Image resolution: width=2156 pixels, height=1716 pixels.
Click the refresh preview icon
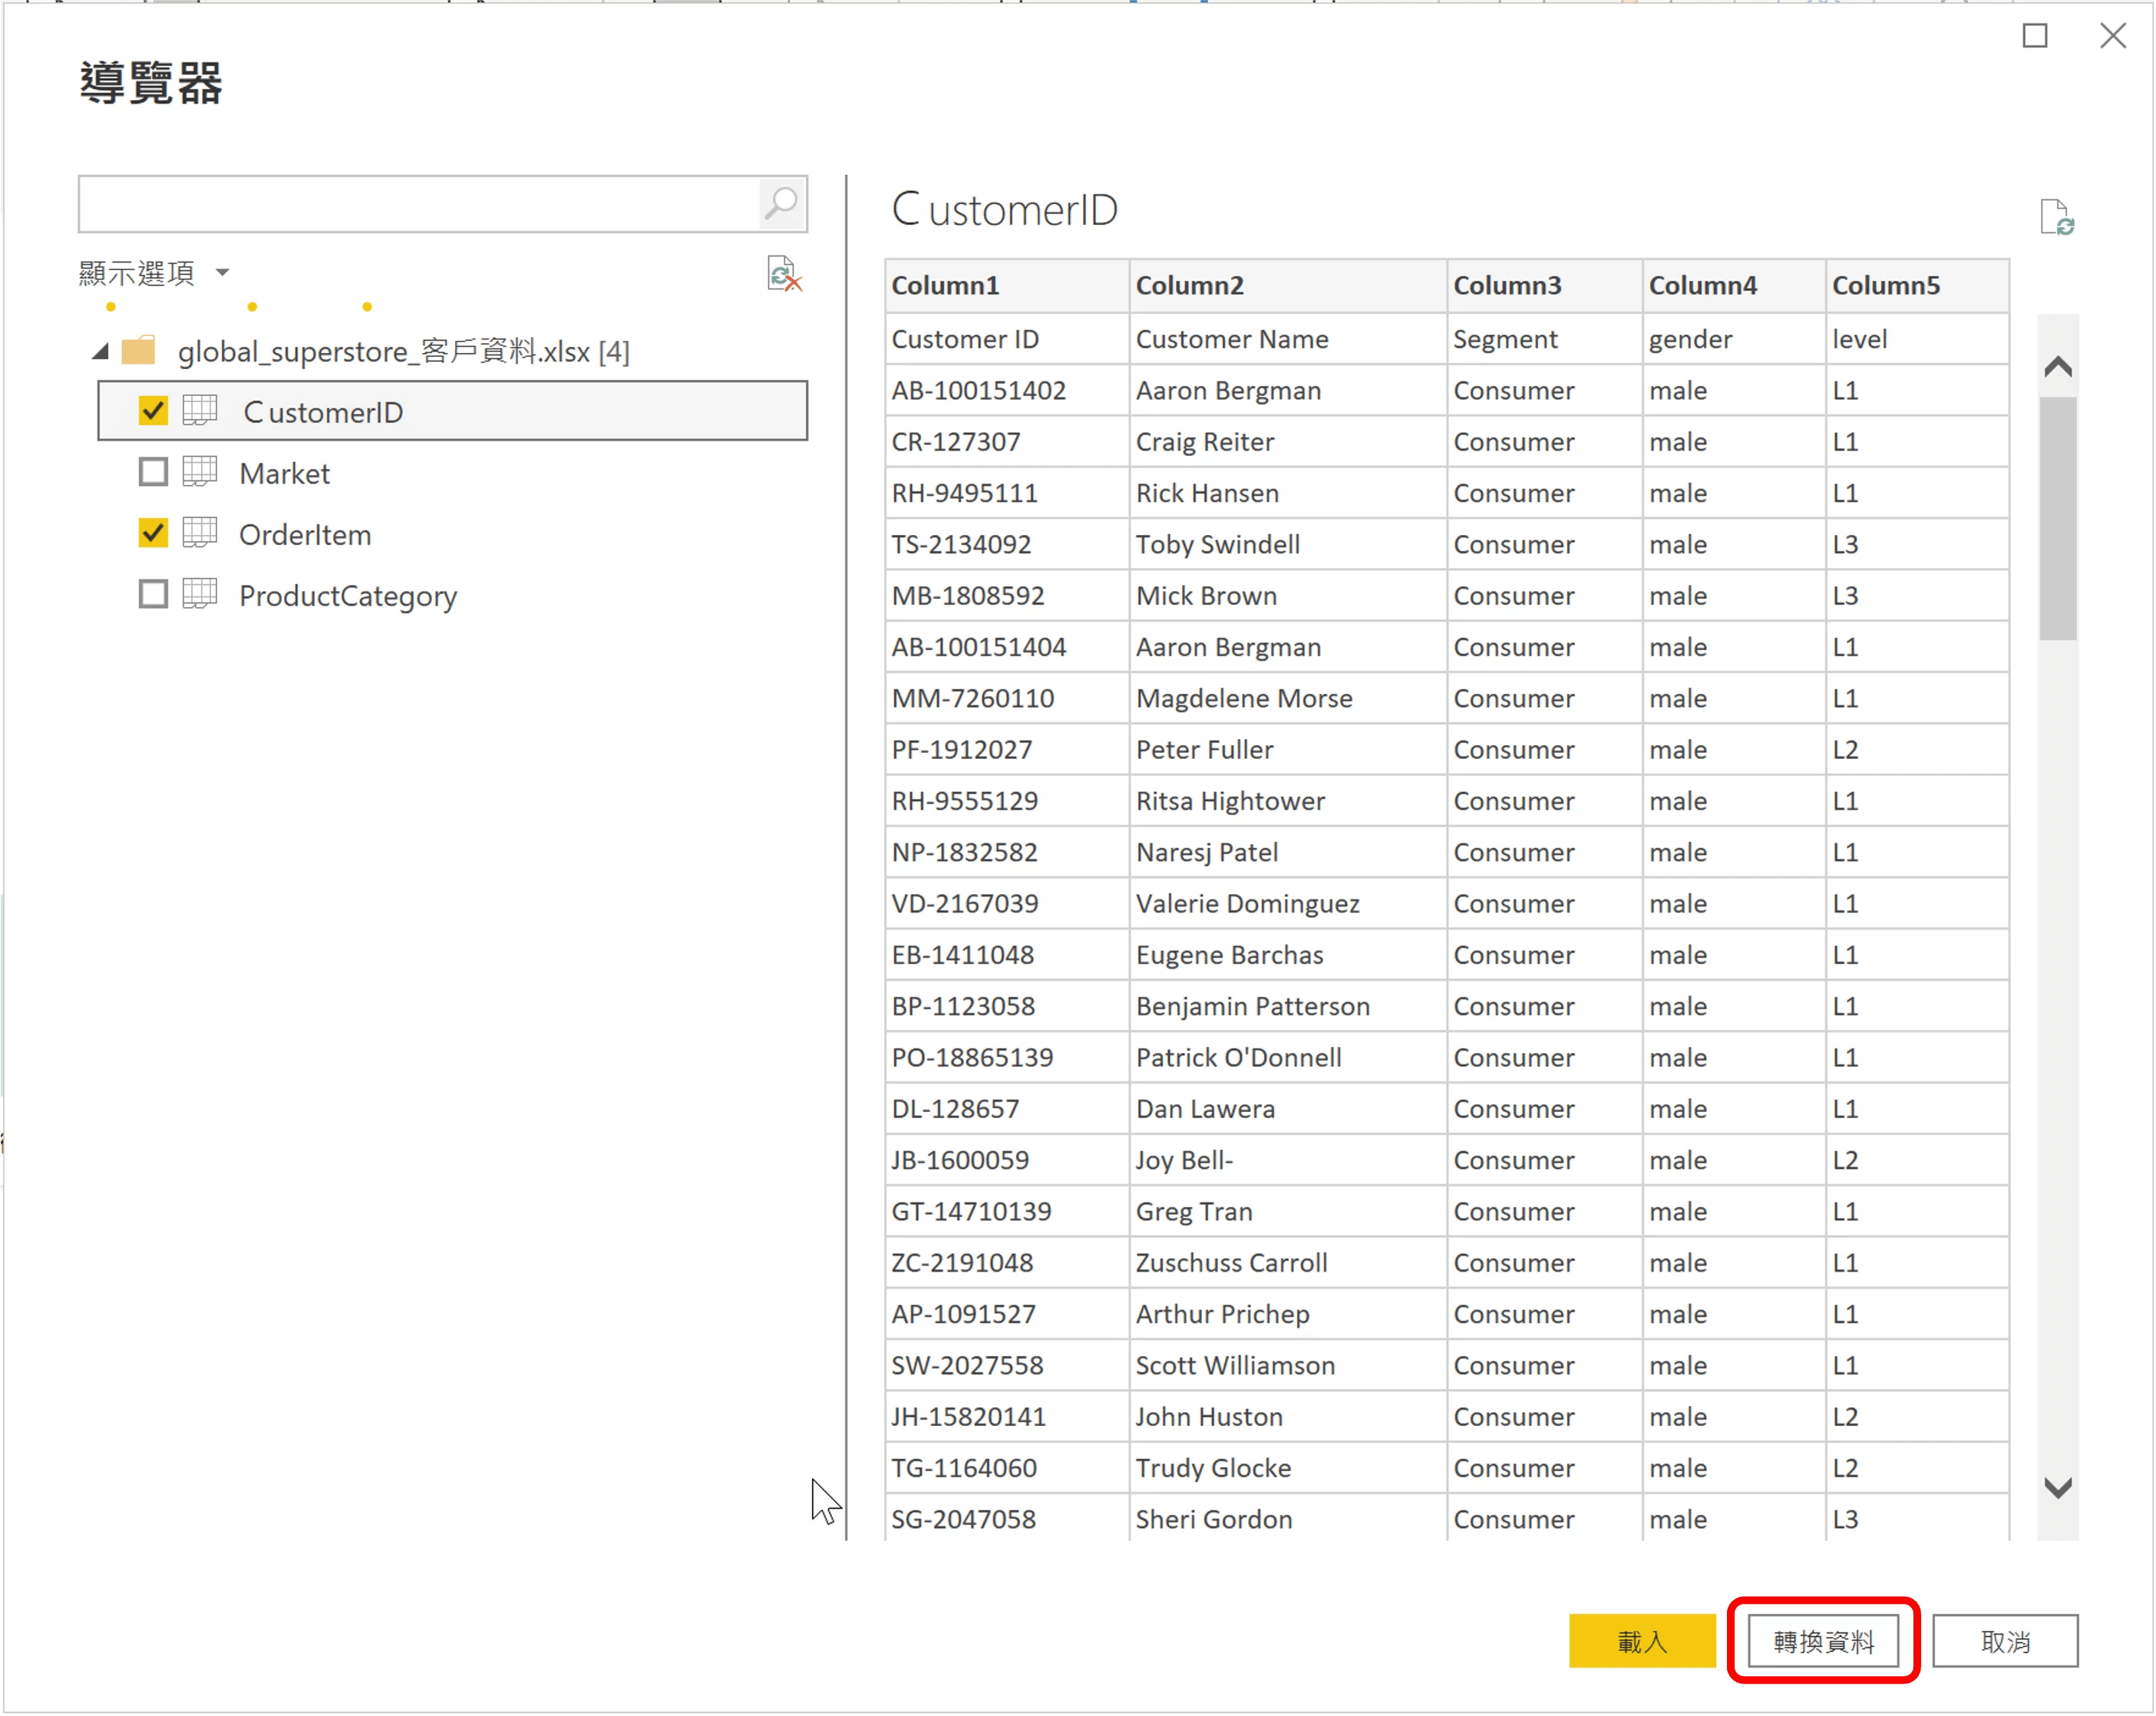[784, 273]
